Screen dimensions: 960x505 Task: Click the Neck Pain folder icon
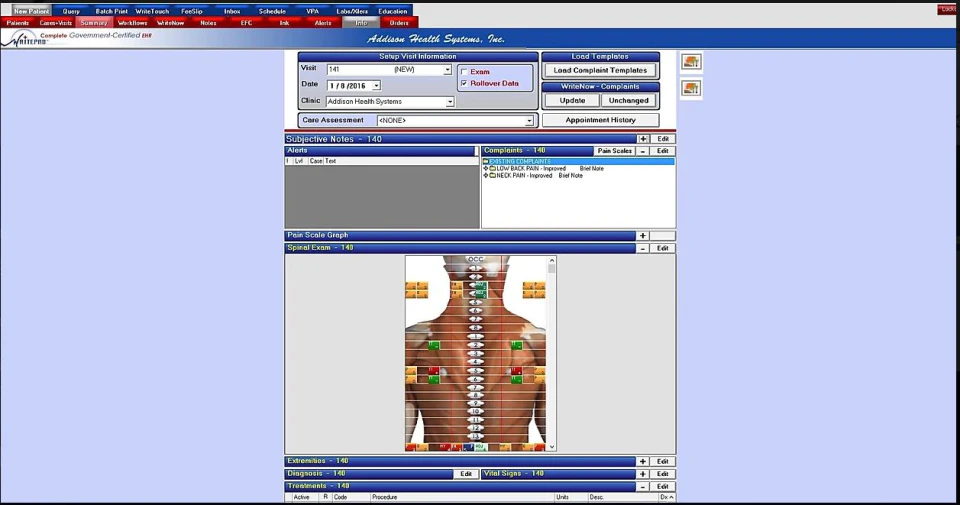point(492,176)
